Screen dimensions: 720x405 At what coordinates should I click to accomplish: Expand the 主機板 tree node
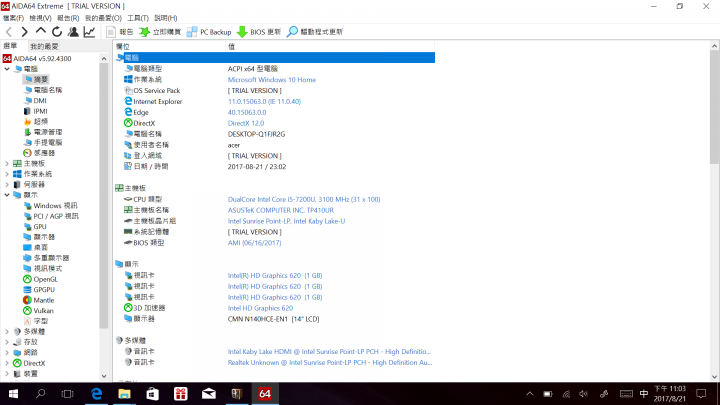(7, 163)
